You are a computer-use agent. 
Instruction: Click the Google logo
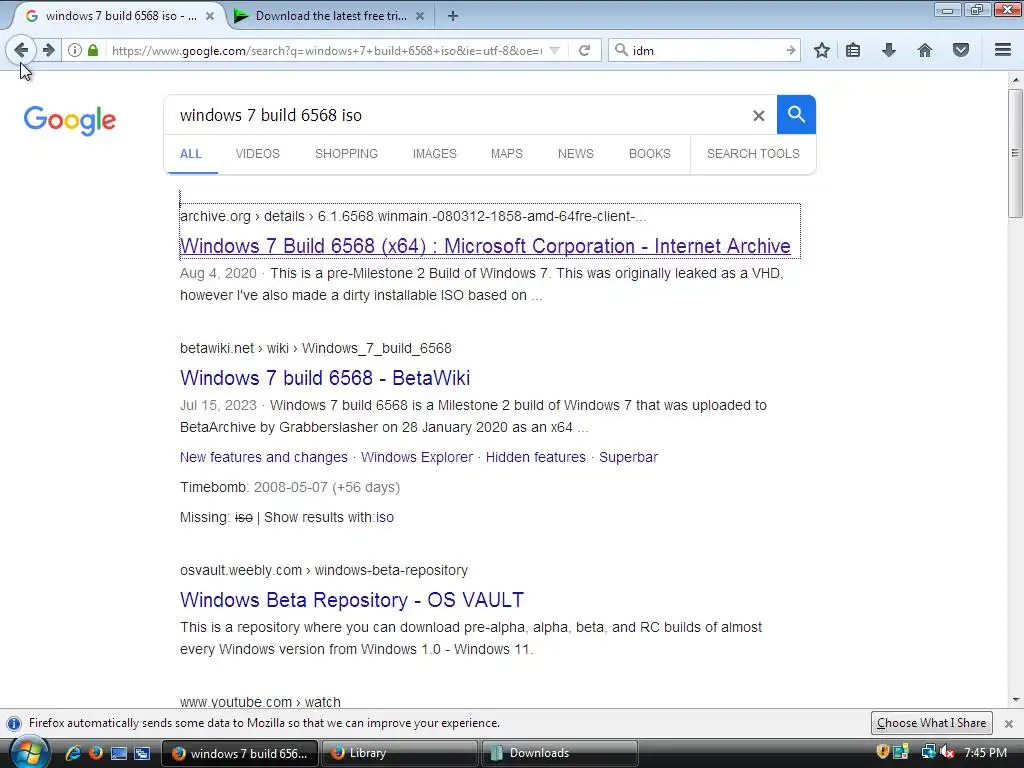[70, 120]
